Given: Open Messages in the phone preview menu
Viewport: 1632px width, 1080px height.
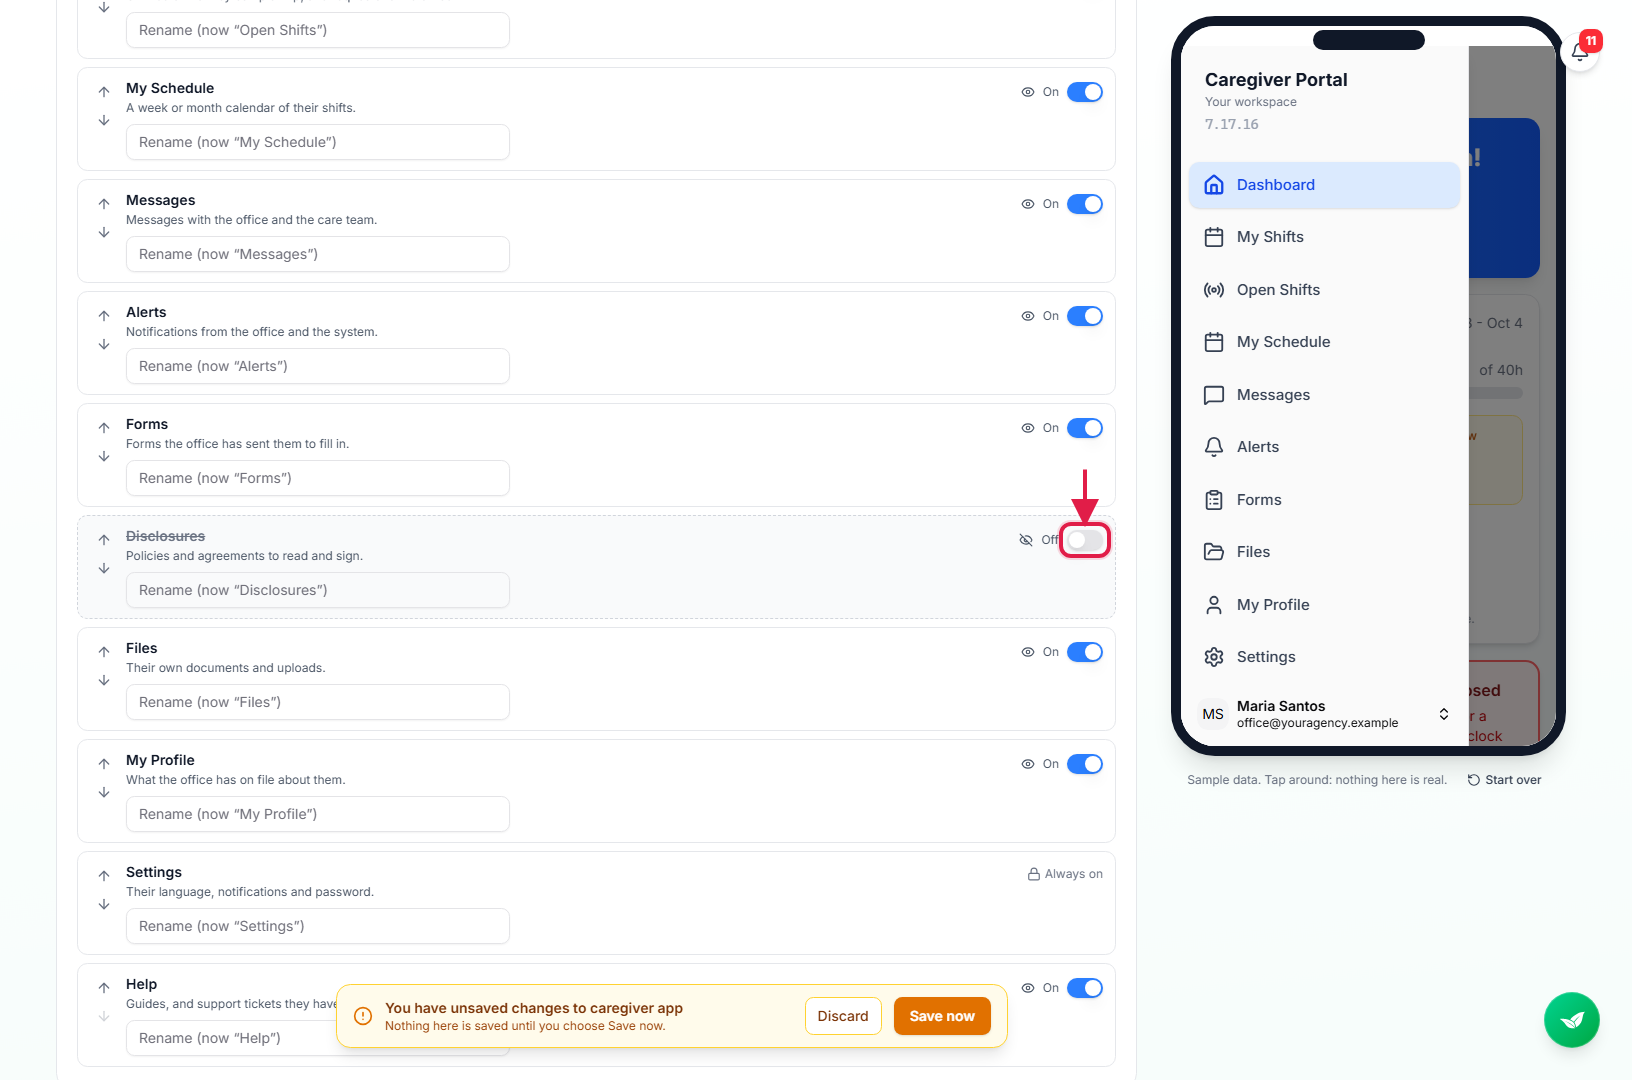Looking at the screenshot, I should [x=1325, y=395].
